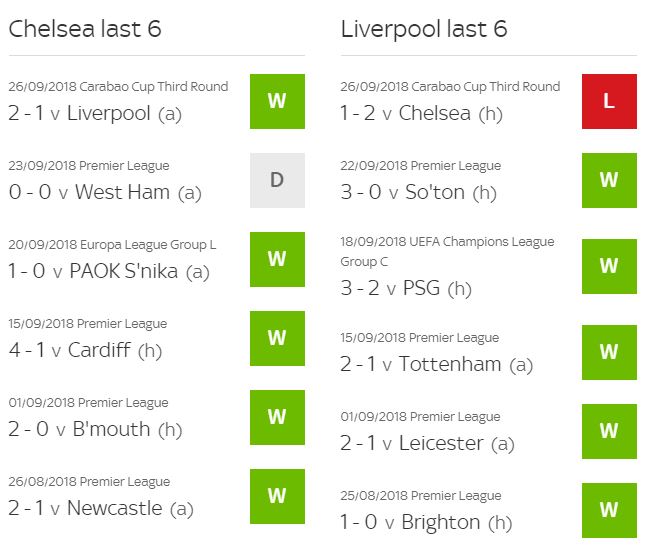The width and height of the screenshot is (665, 560).
Task: Click W badge beside PAOK S'nika result
Action: pos(277,259)
